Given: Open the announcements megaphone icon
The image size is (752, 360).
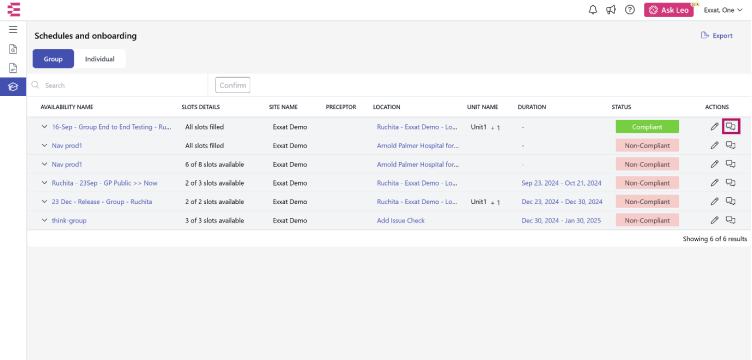Looking at the screenshot, I should [611, 10].
